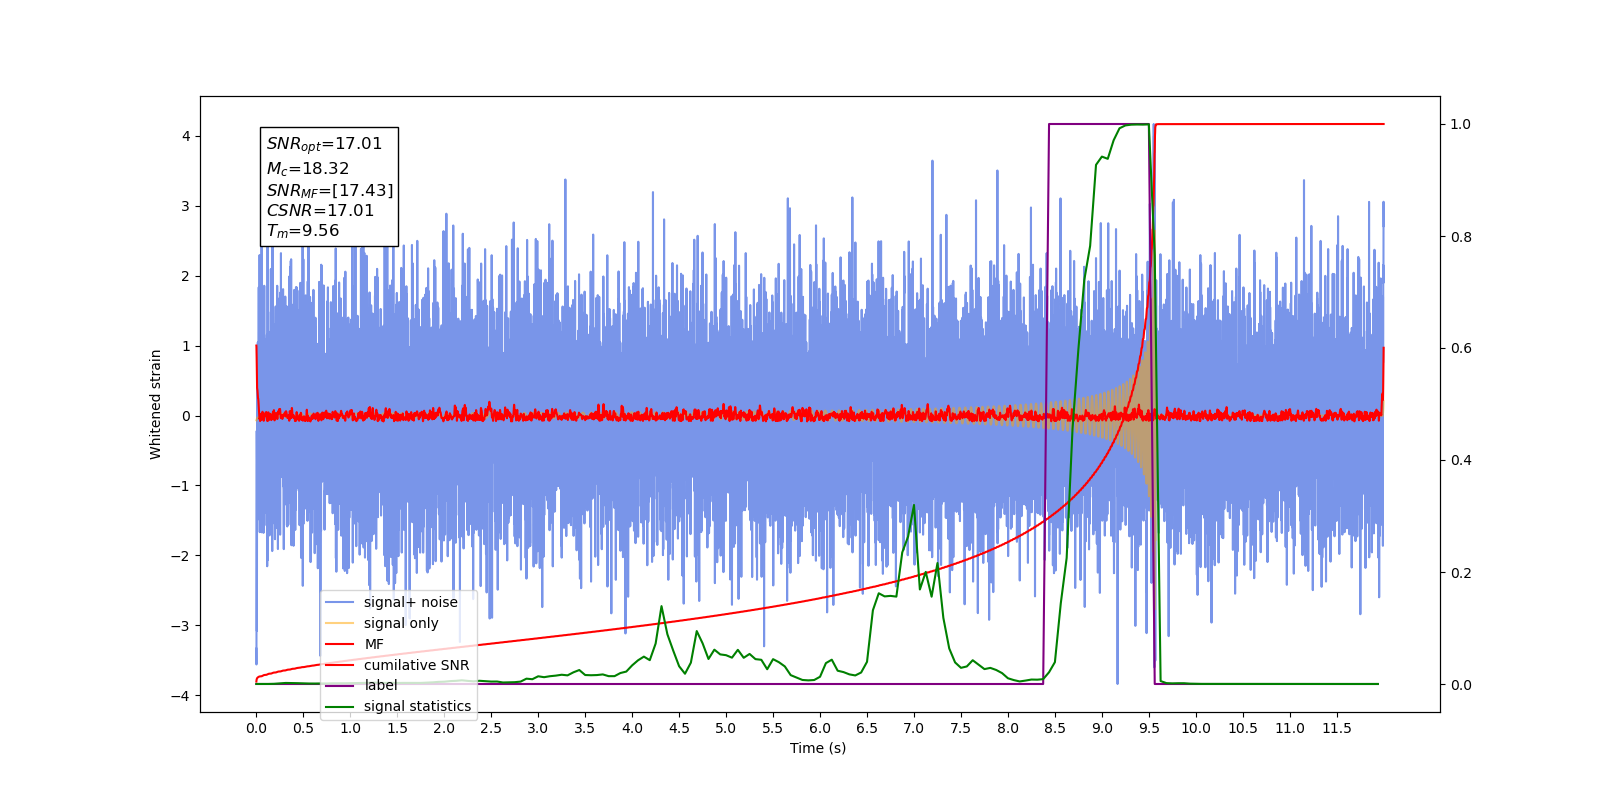Click the 8.0 x-axis tick label
Image resolution: width=1600 pixels, height=800 pixels.
pos(1008,728)
